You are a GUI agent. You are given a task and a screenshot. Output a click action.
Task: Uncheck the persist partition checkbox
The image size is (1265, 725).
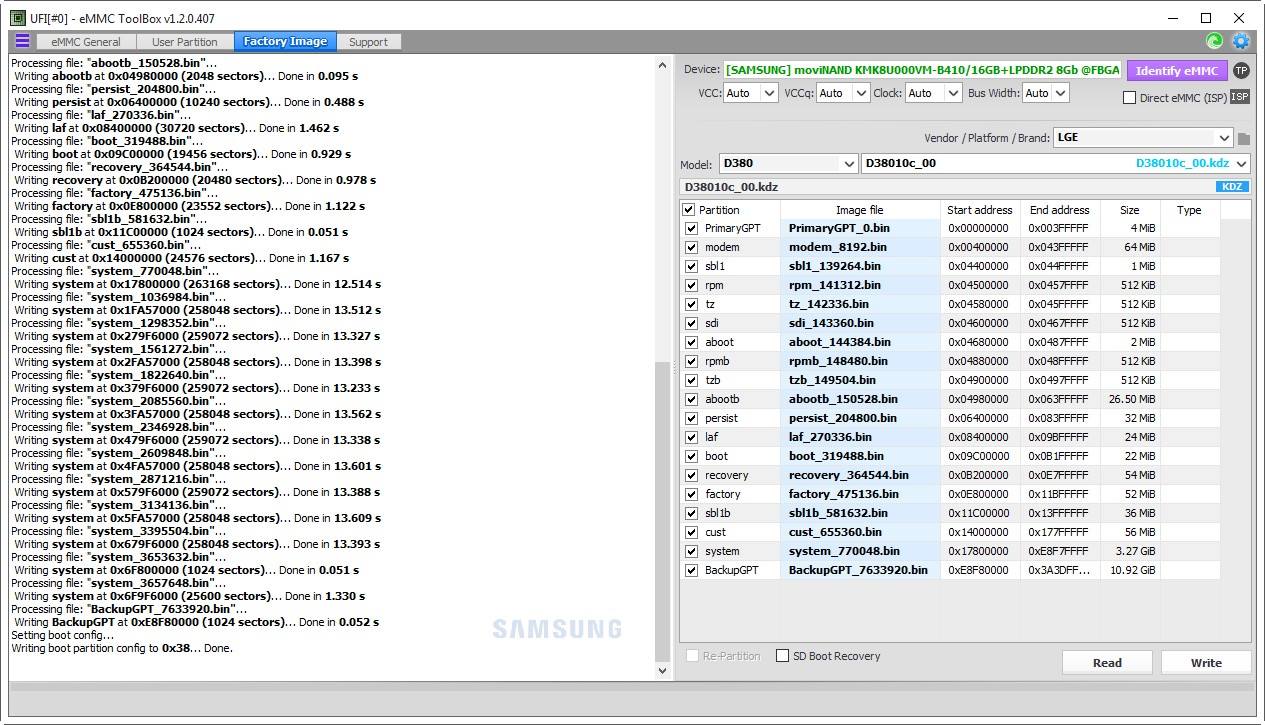[691, 418]
